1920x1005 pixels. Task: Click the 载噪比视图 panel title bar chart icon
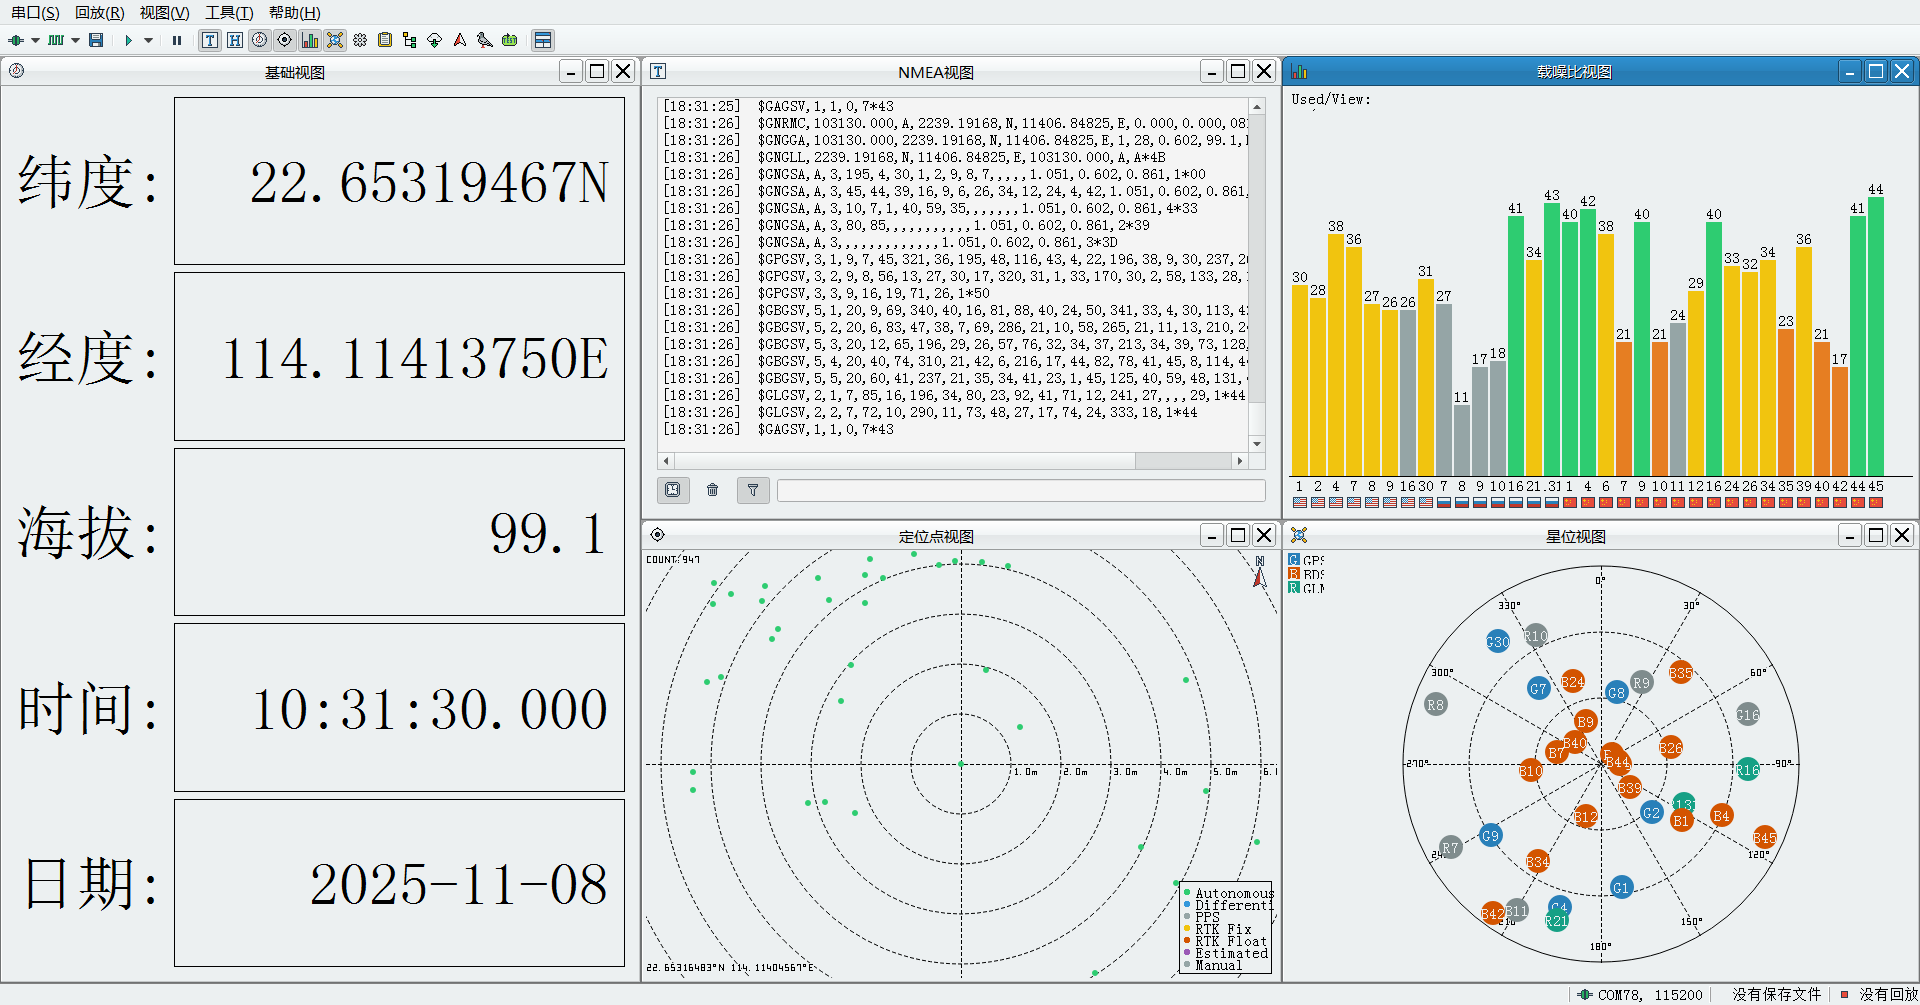pyautogui.click(x=1299, y=71)
